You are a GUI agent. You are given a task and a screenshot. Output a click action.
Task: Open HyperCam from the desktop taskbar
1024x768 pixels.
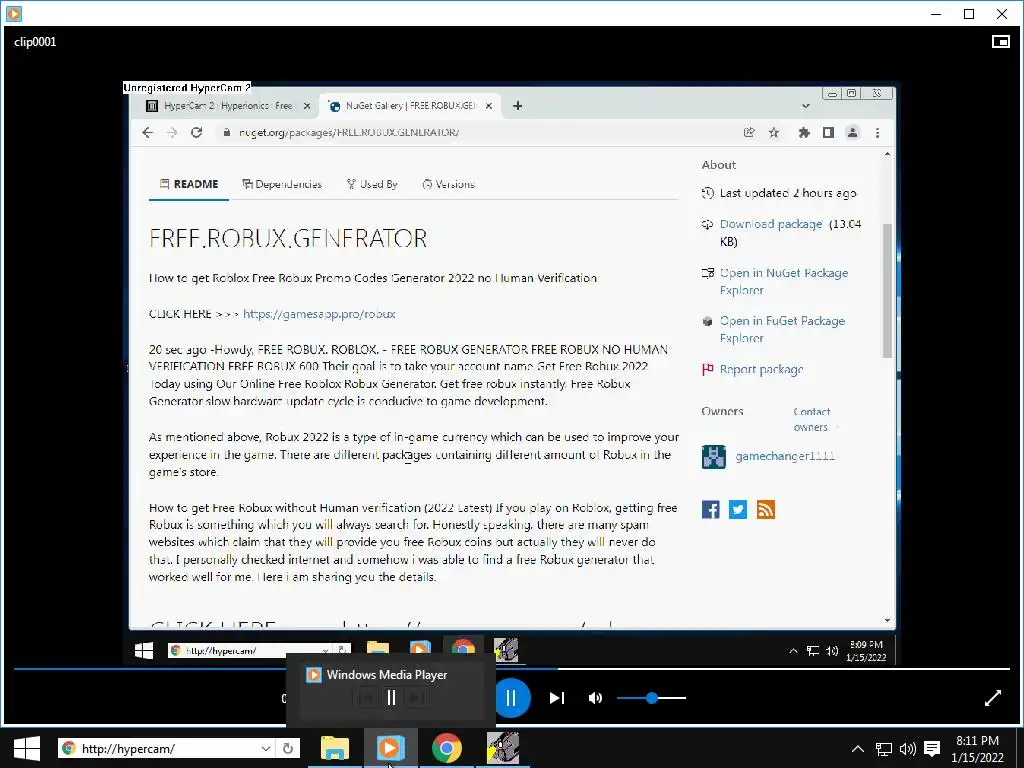click(x=503, y=748)
